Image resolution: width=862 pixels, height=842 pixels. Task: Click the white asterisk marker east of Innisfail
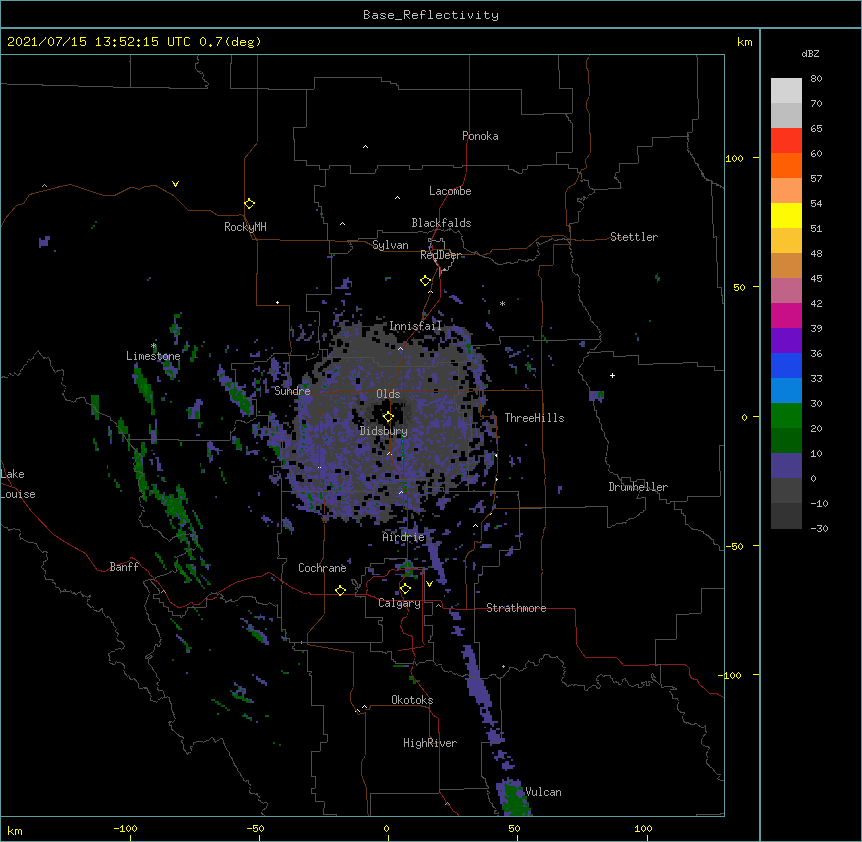tap(502, 303)
